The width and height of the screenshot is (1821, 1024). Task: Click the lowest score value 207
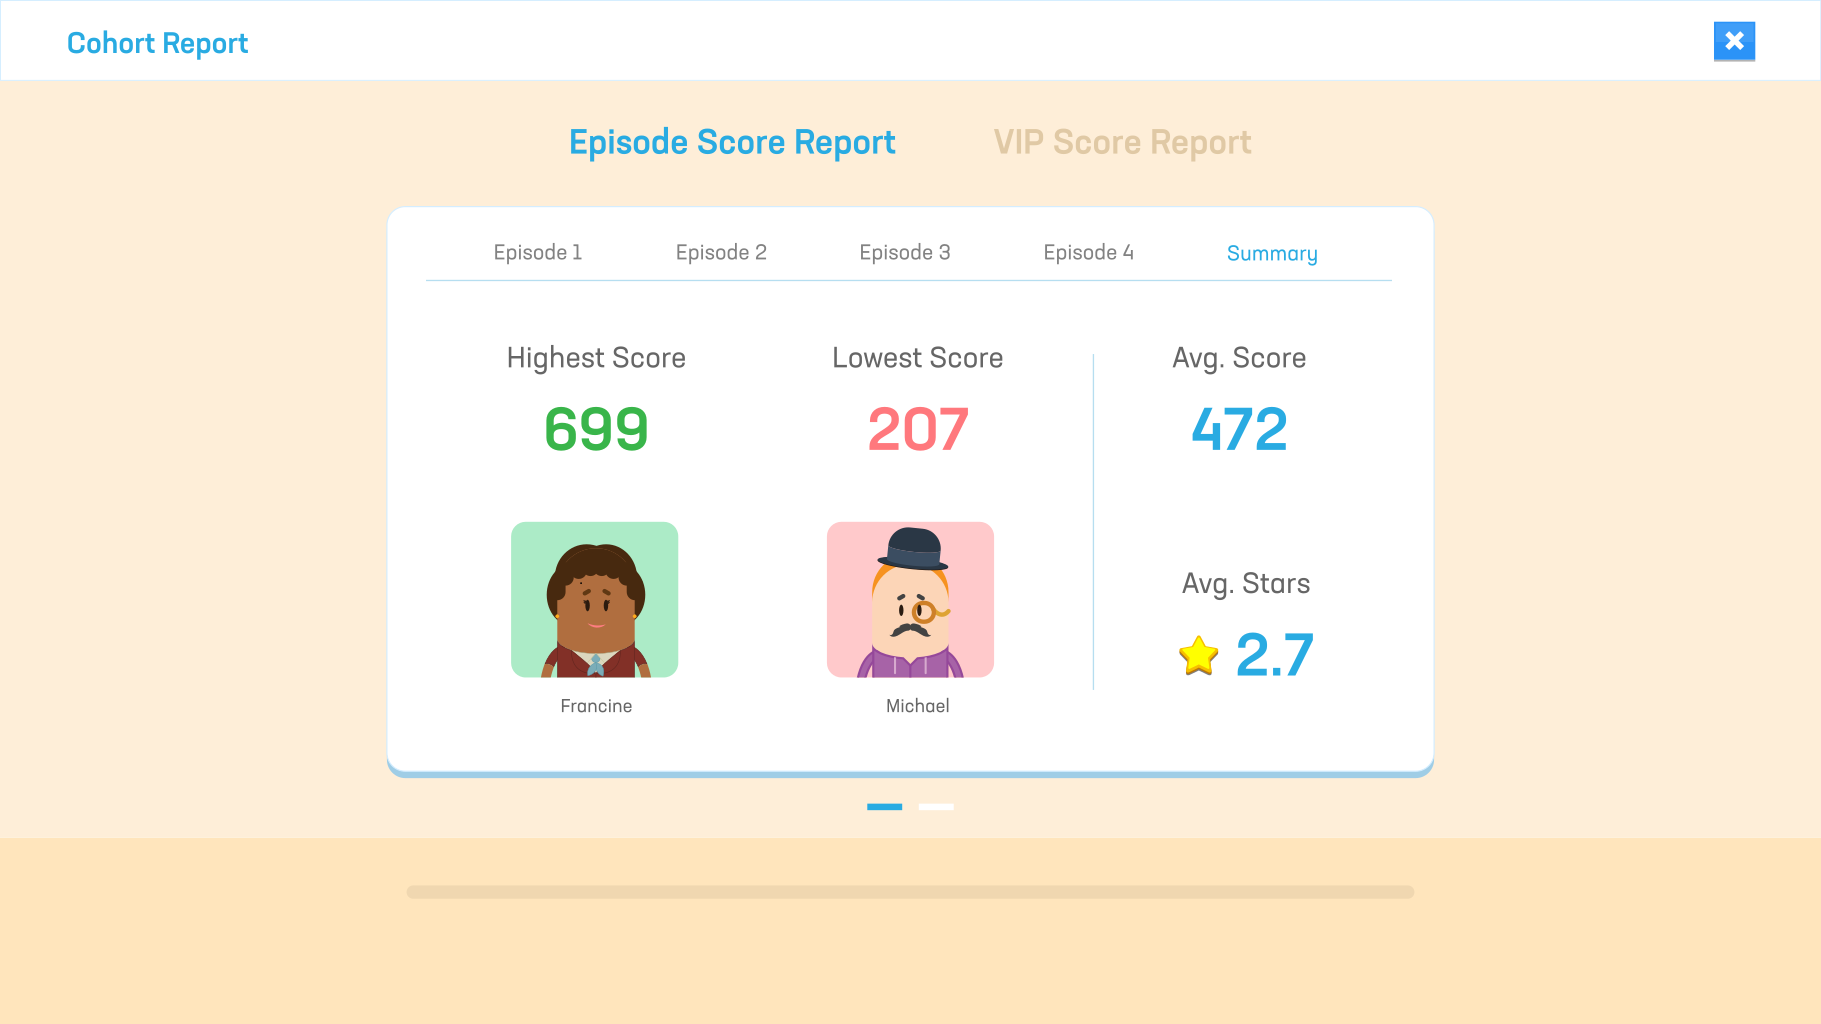[x=917, y=429]
